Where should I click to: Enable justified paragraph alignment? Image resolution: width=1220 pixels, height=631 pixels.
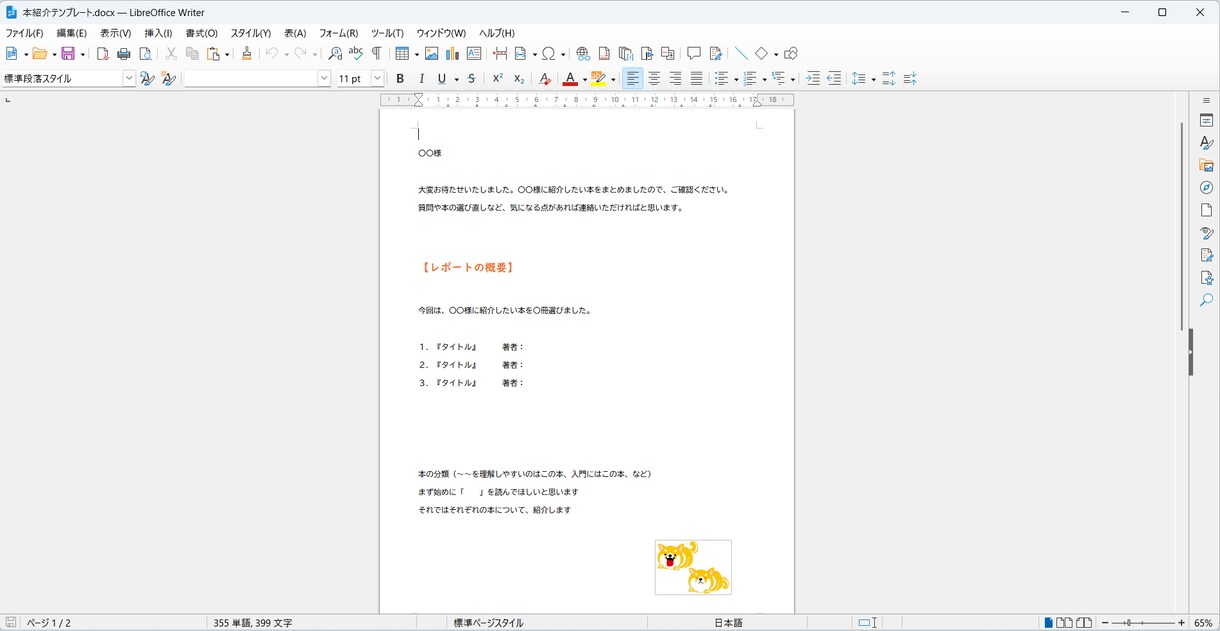697,79
